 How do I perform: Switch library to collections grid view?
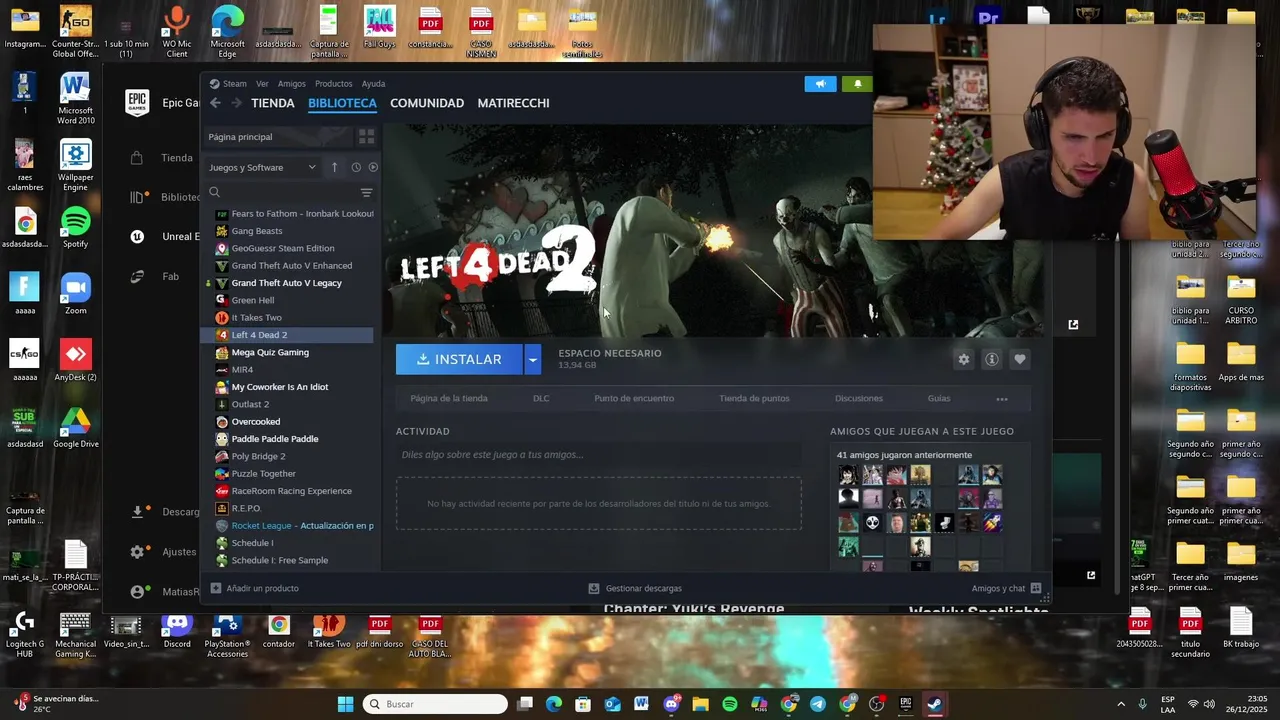366,136
